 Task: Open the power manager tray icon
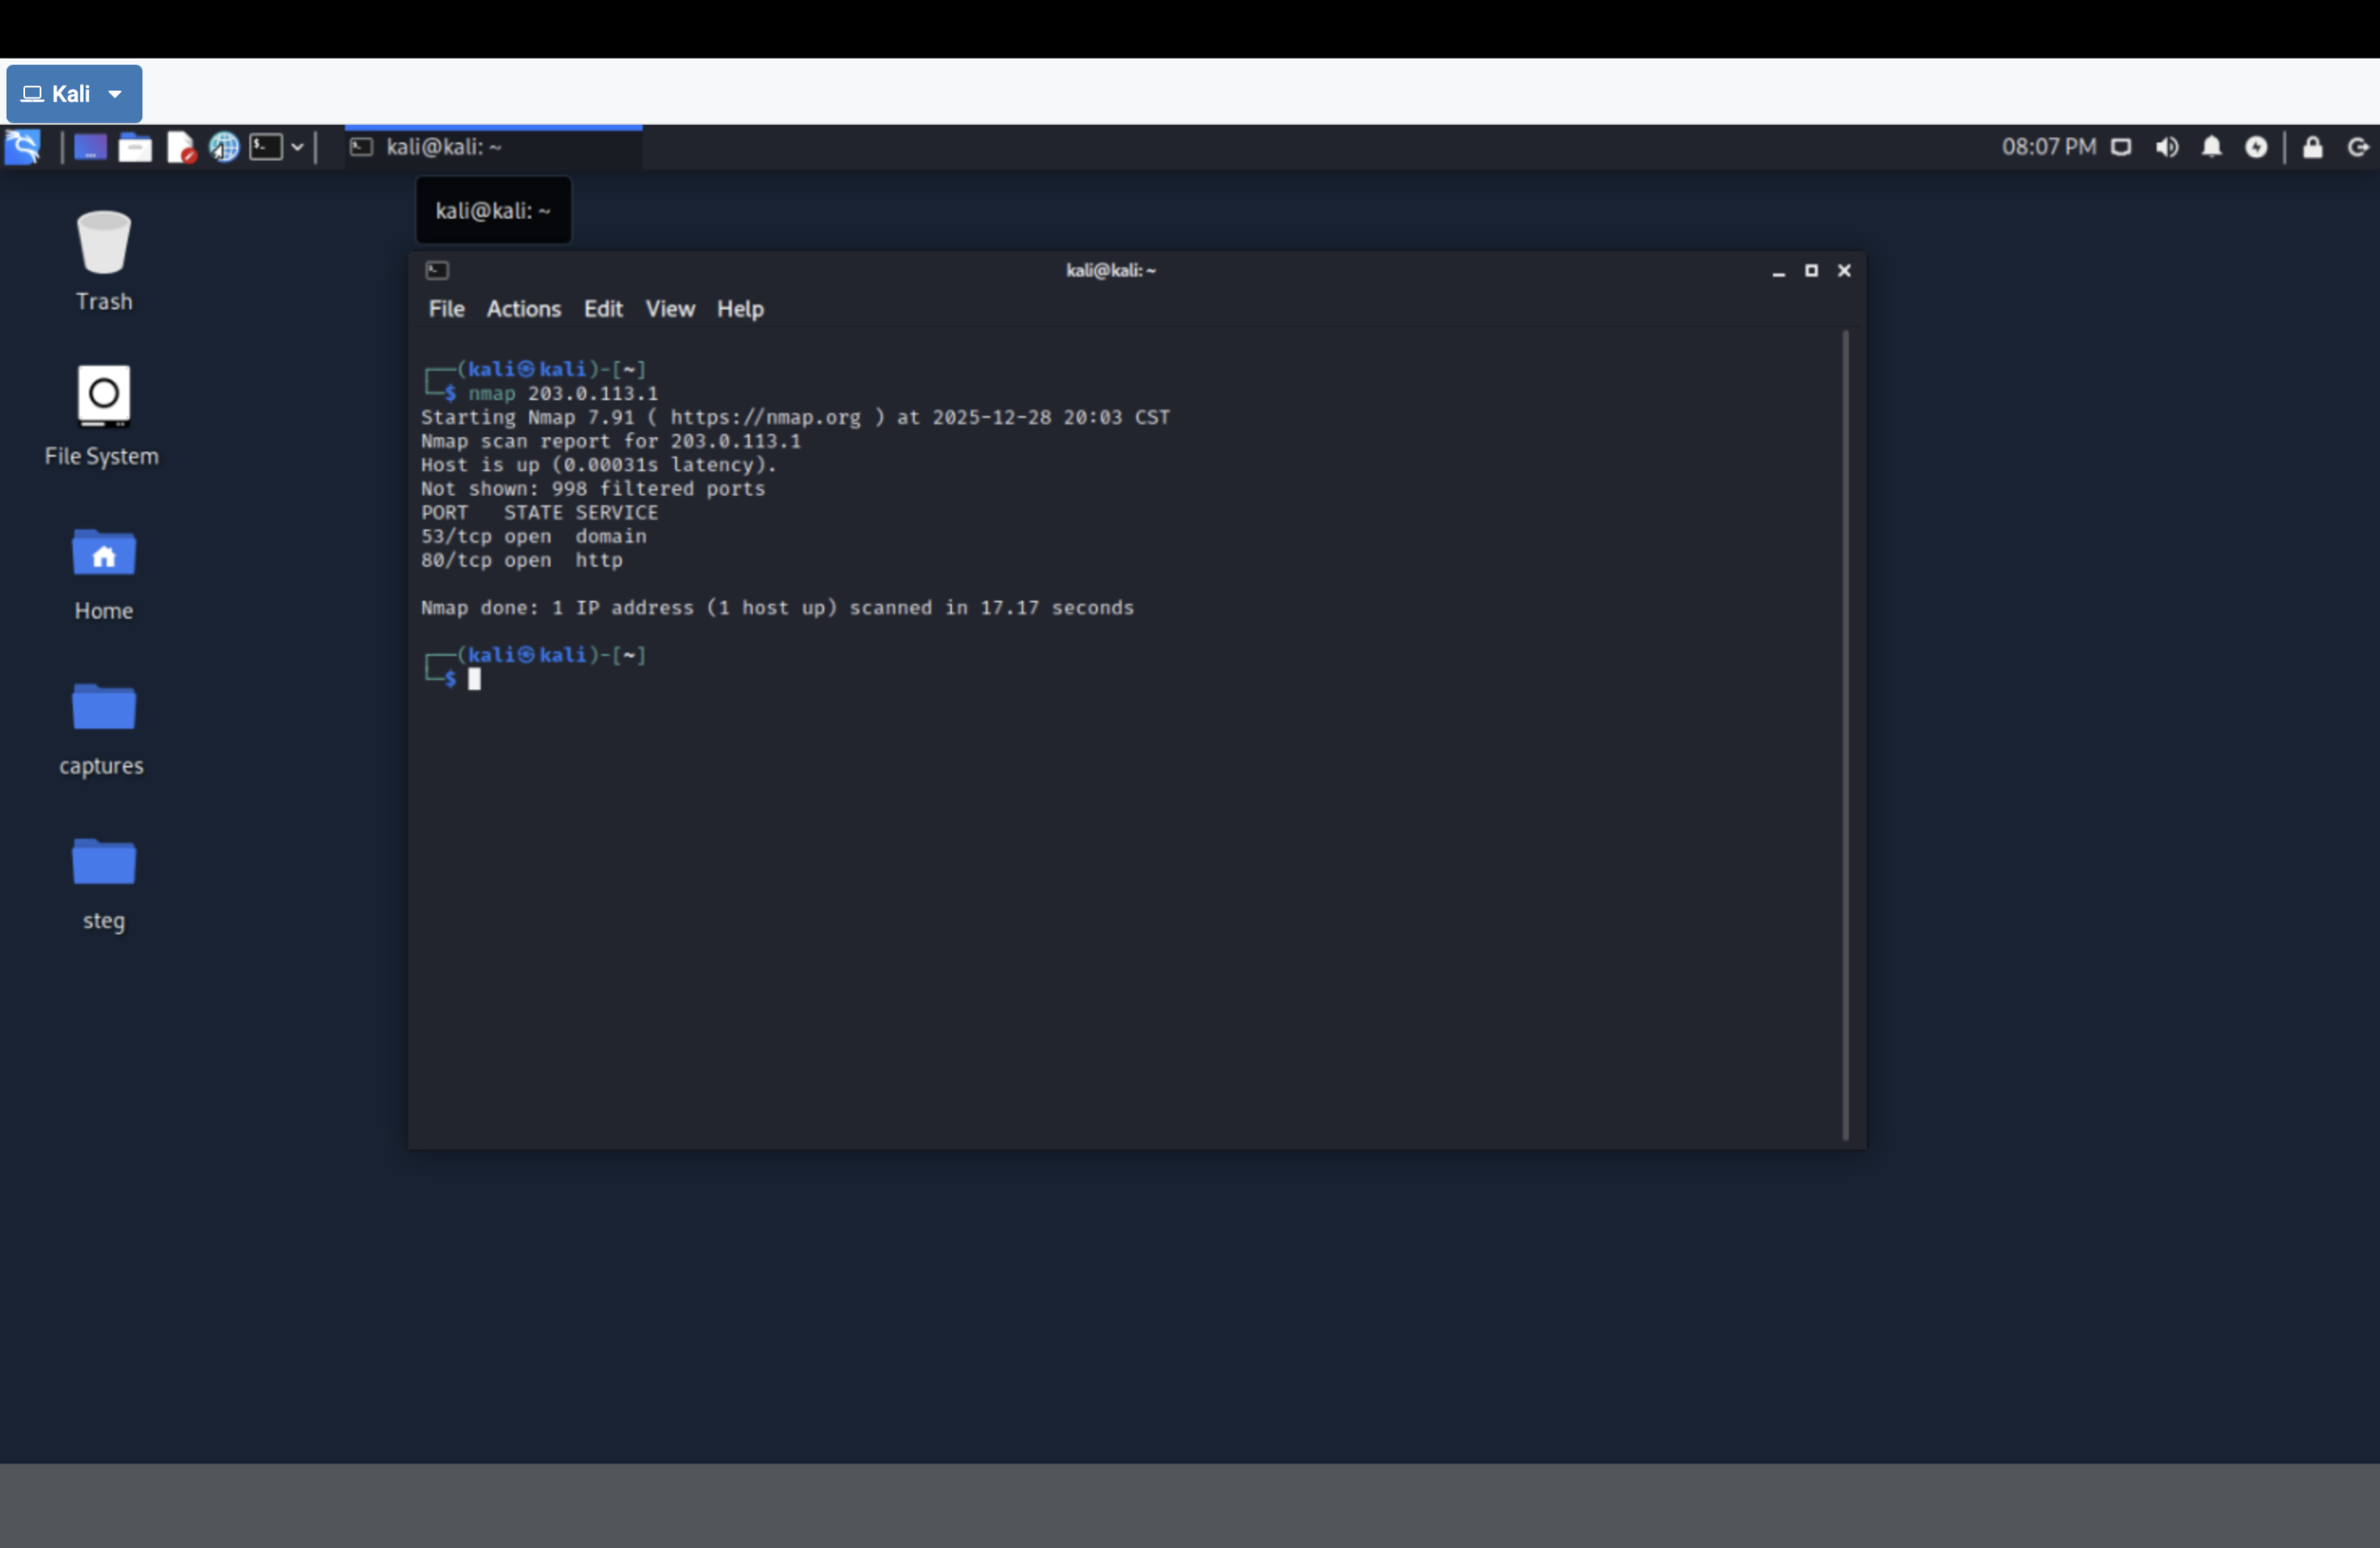pos(2257,147)
